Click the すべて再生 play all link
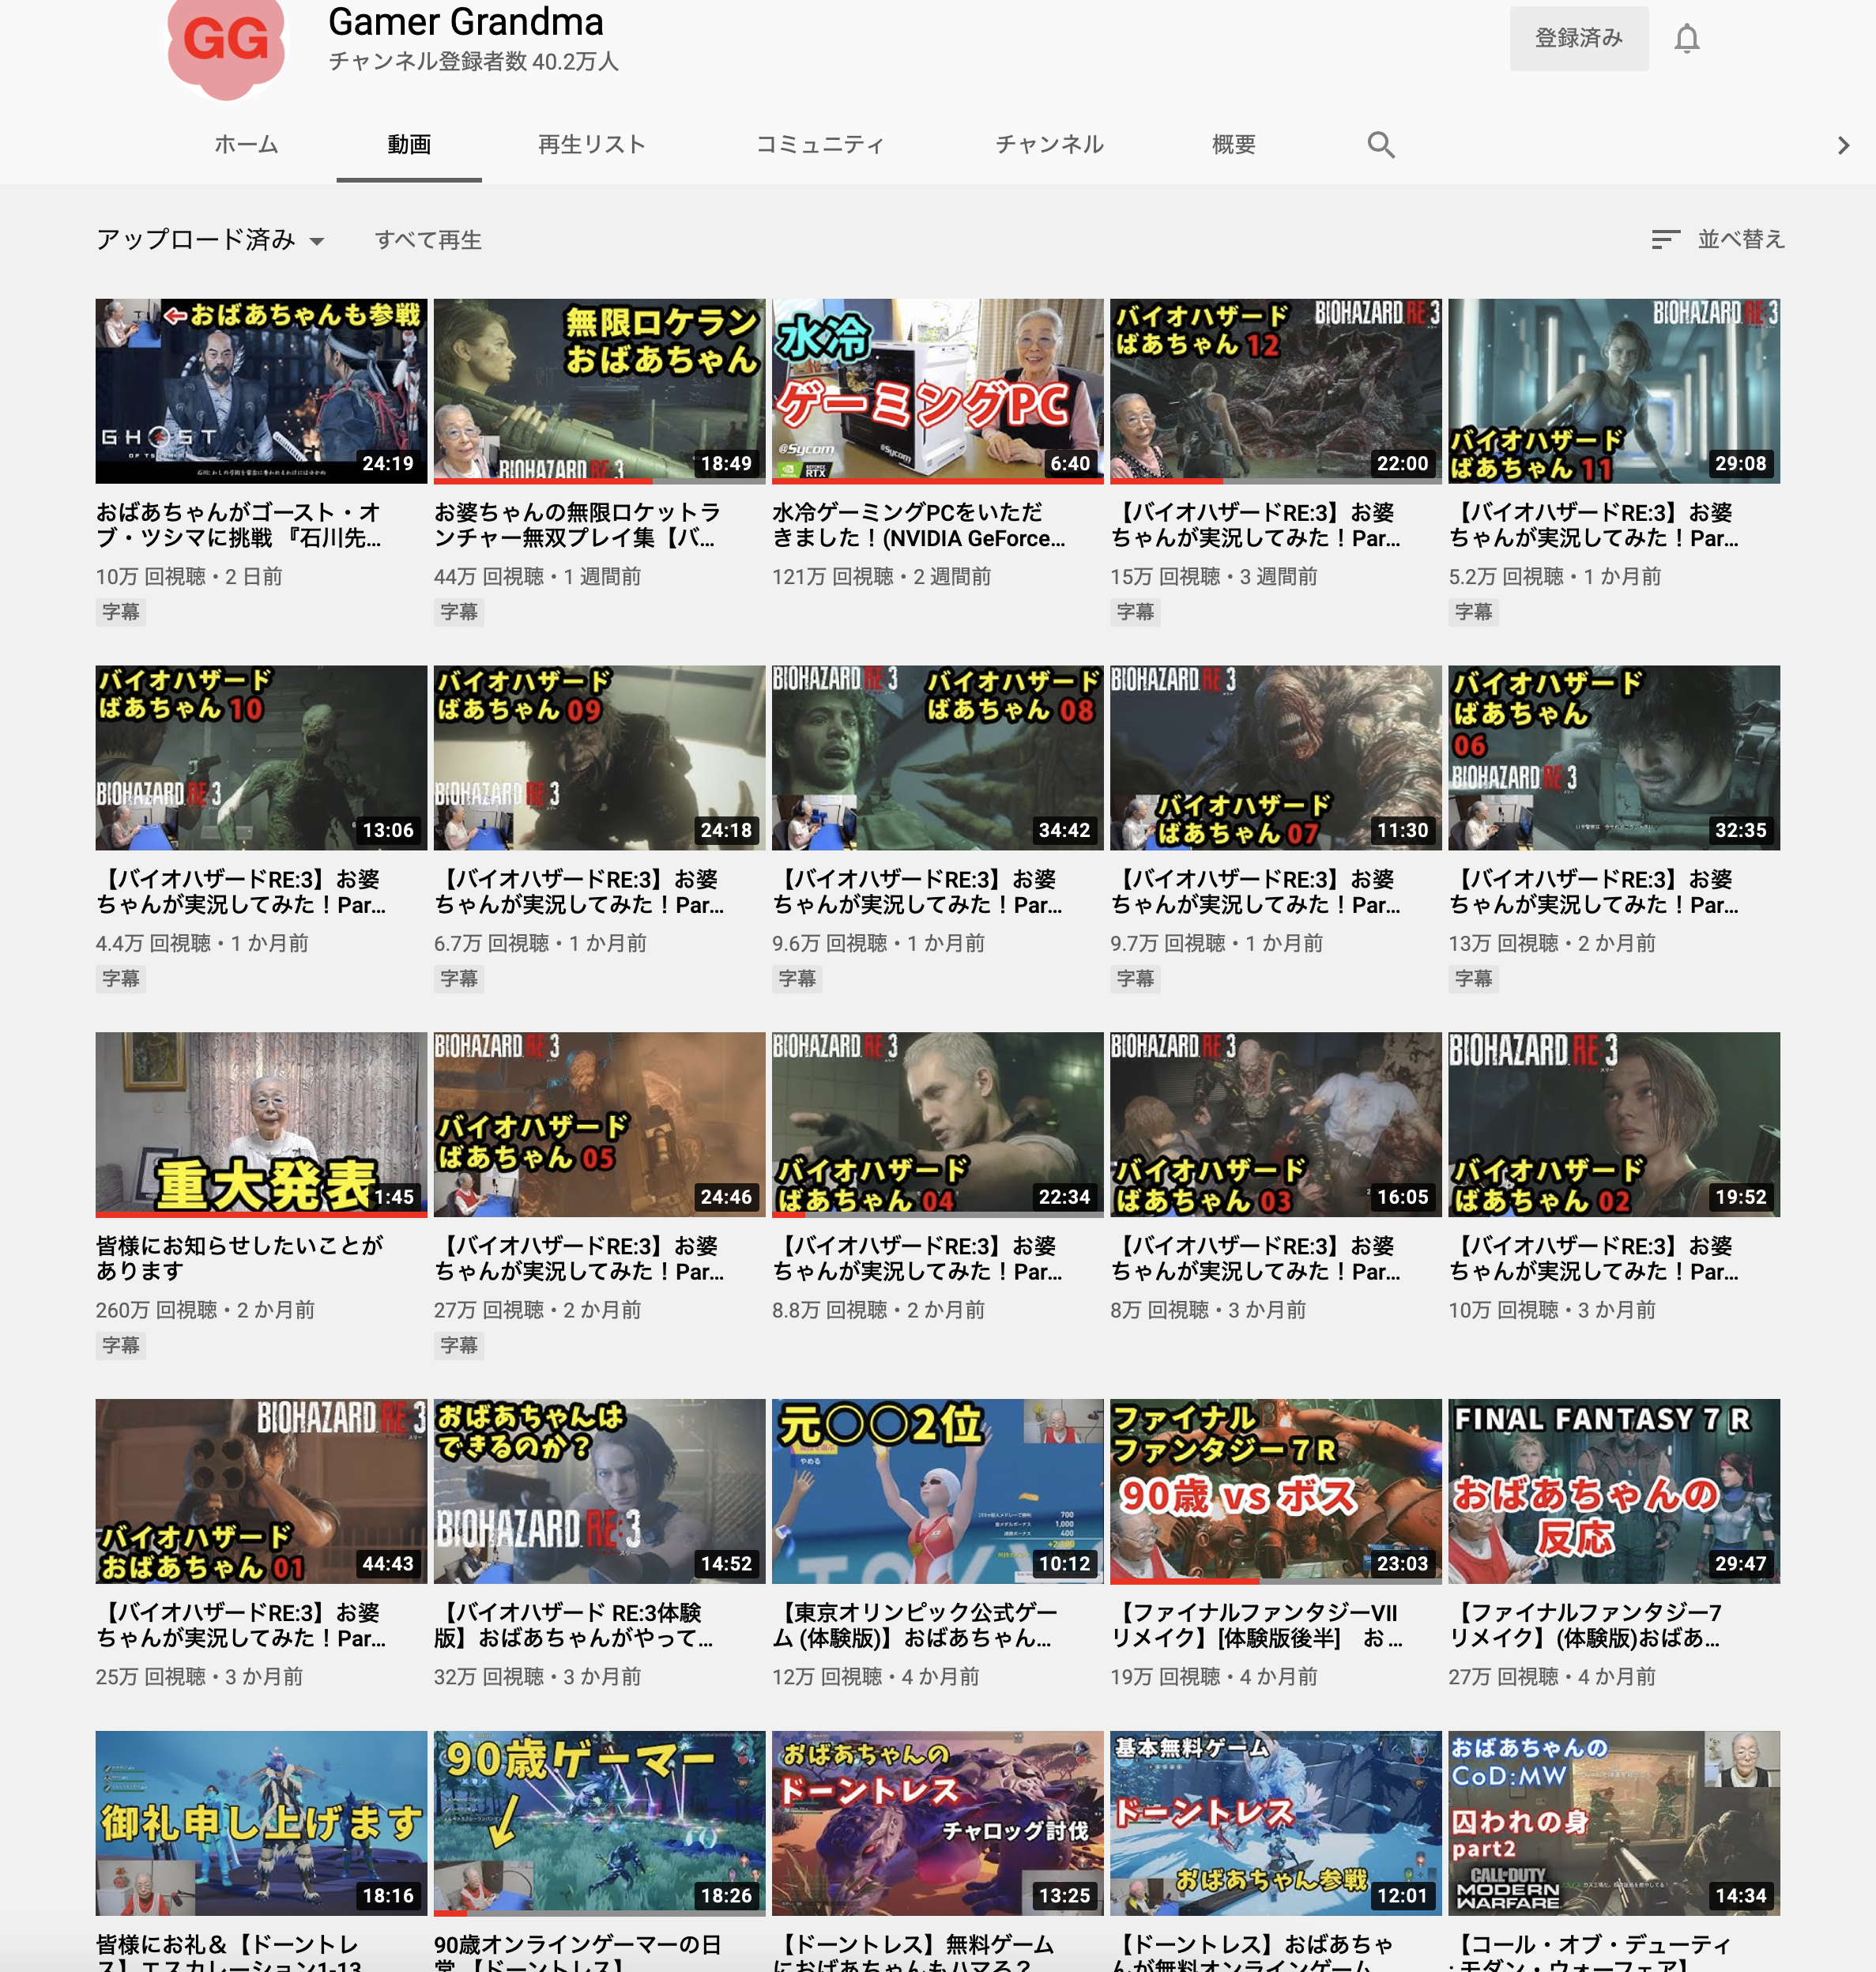 428,240
